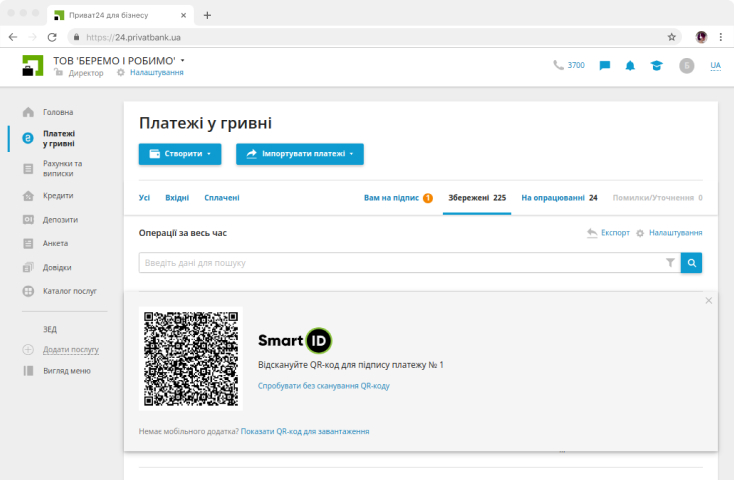This screenshot has width=734, height=480.
Task: Click the Спробувати без сканування QR-коду link
Action: point(323,385)
